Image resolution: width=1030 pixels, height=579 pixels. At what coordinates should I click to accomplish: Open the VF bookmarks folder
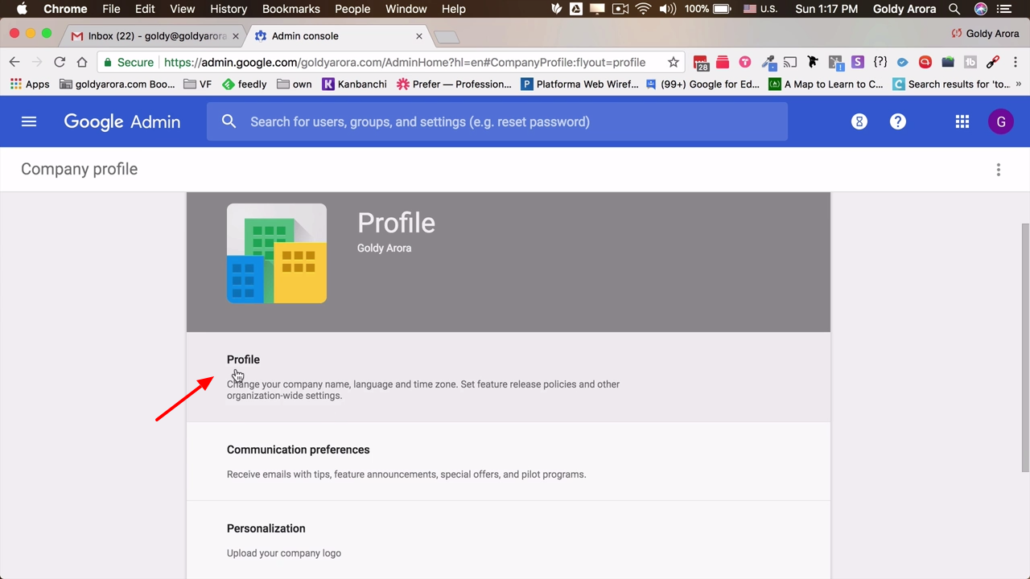coord(198,84)
